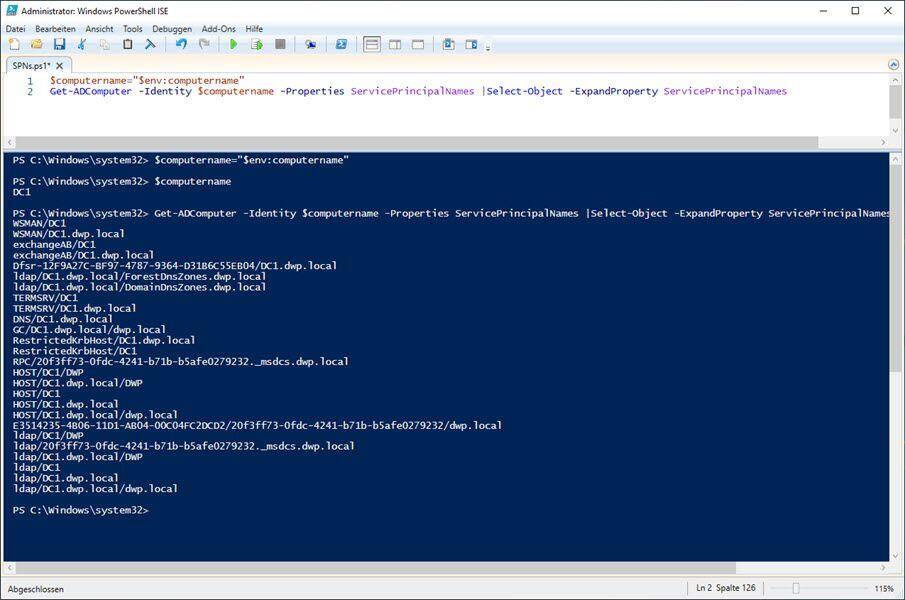The width and height of the screenshot is (905, 600).
Task: Open the Datei menu
Action: click(15, 29)
